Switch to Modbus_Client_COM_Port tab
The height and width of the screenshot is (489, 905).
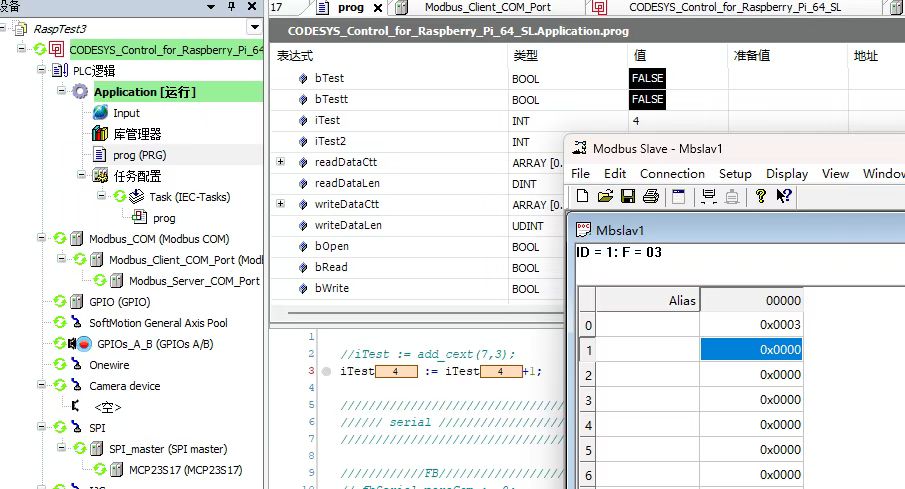click(x=488, y=8)
